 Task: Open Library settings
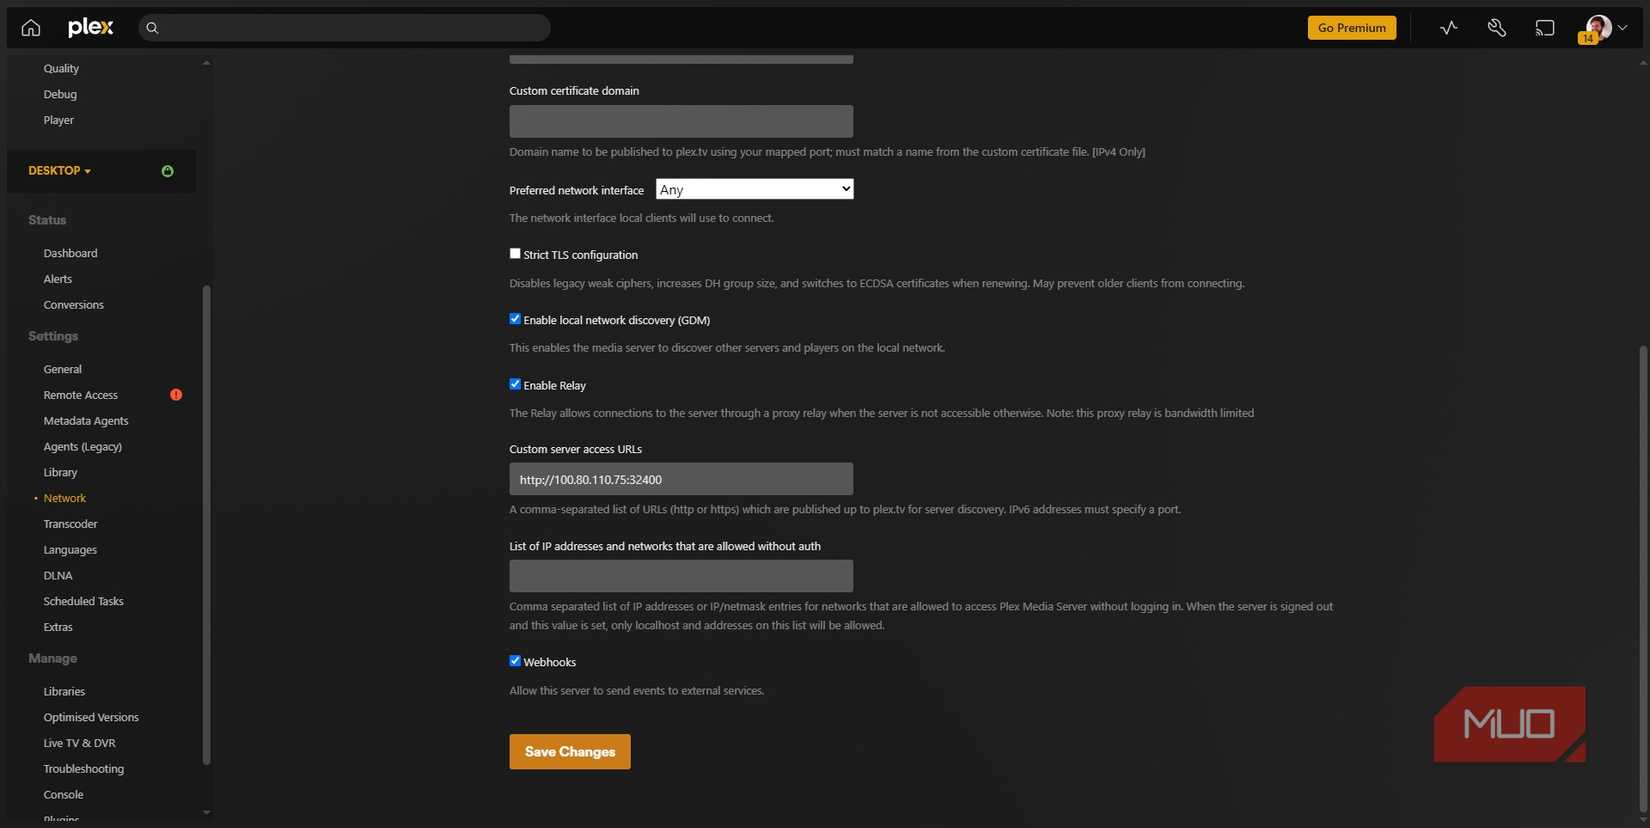60,472
